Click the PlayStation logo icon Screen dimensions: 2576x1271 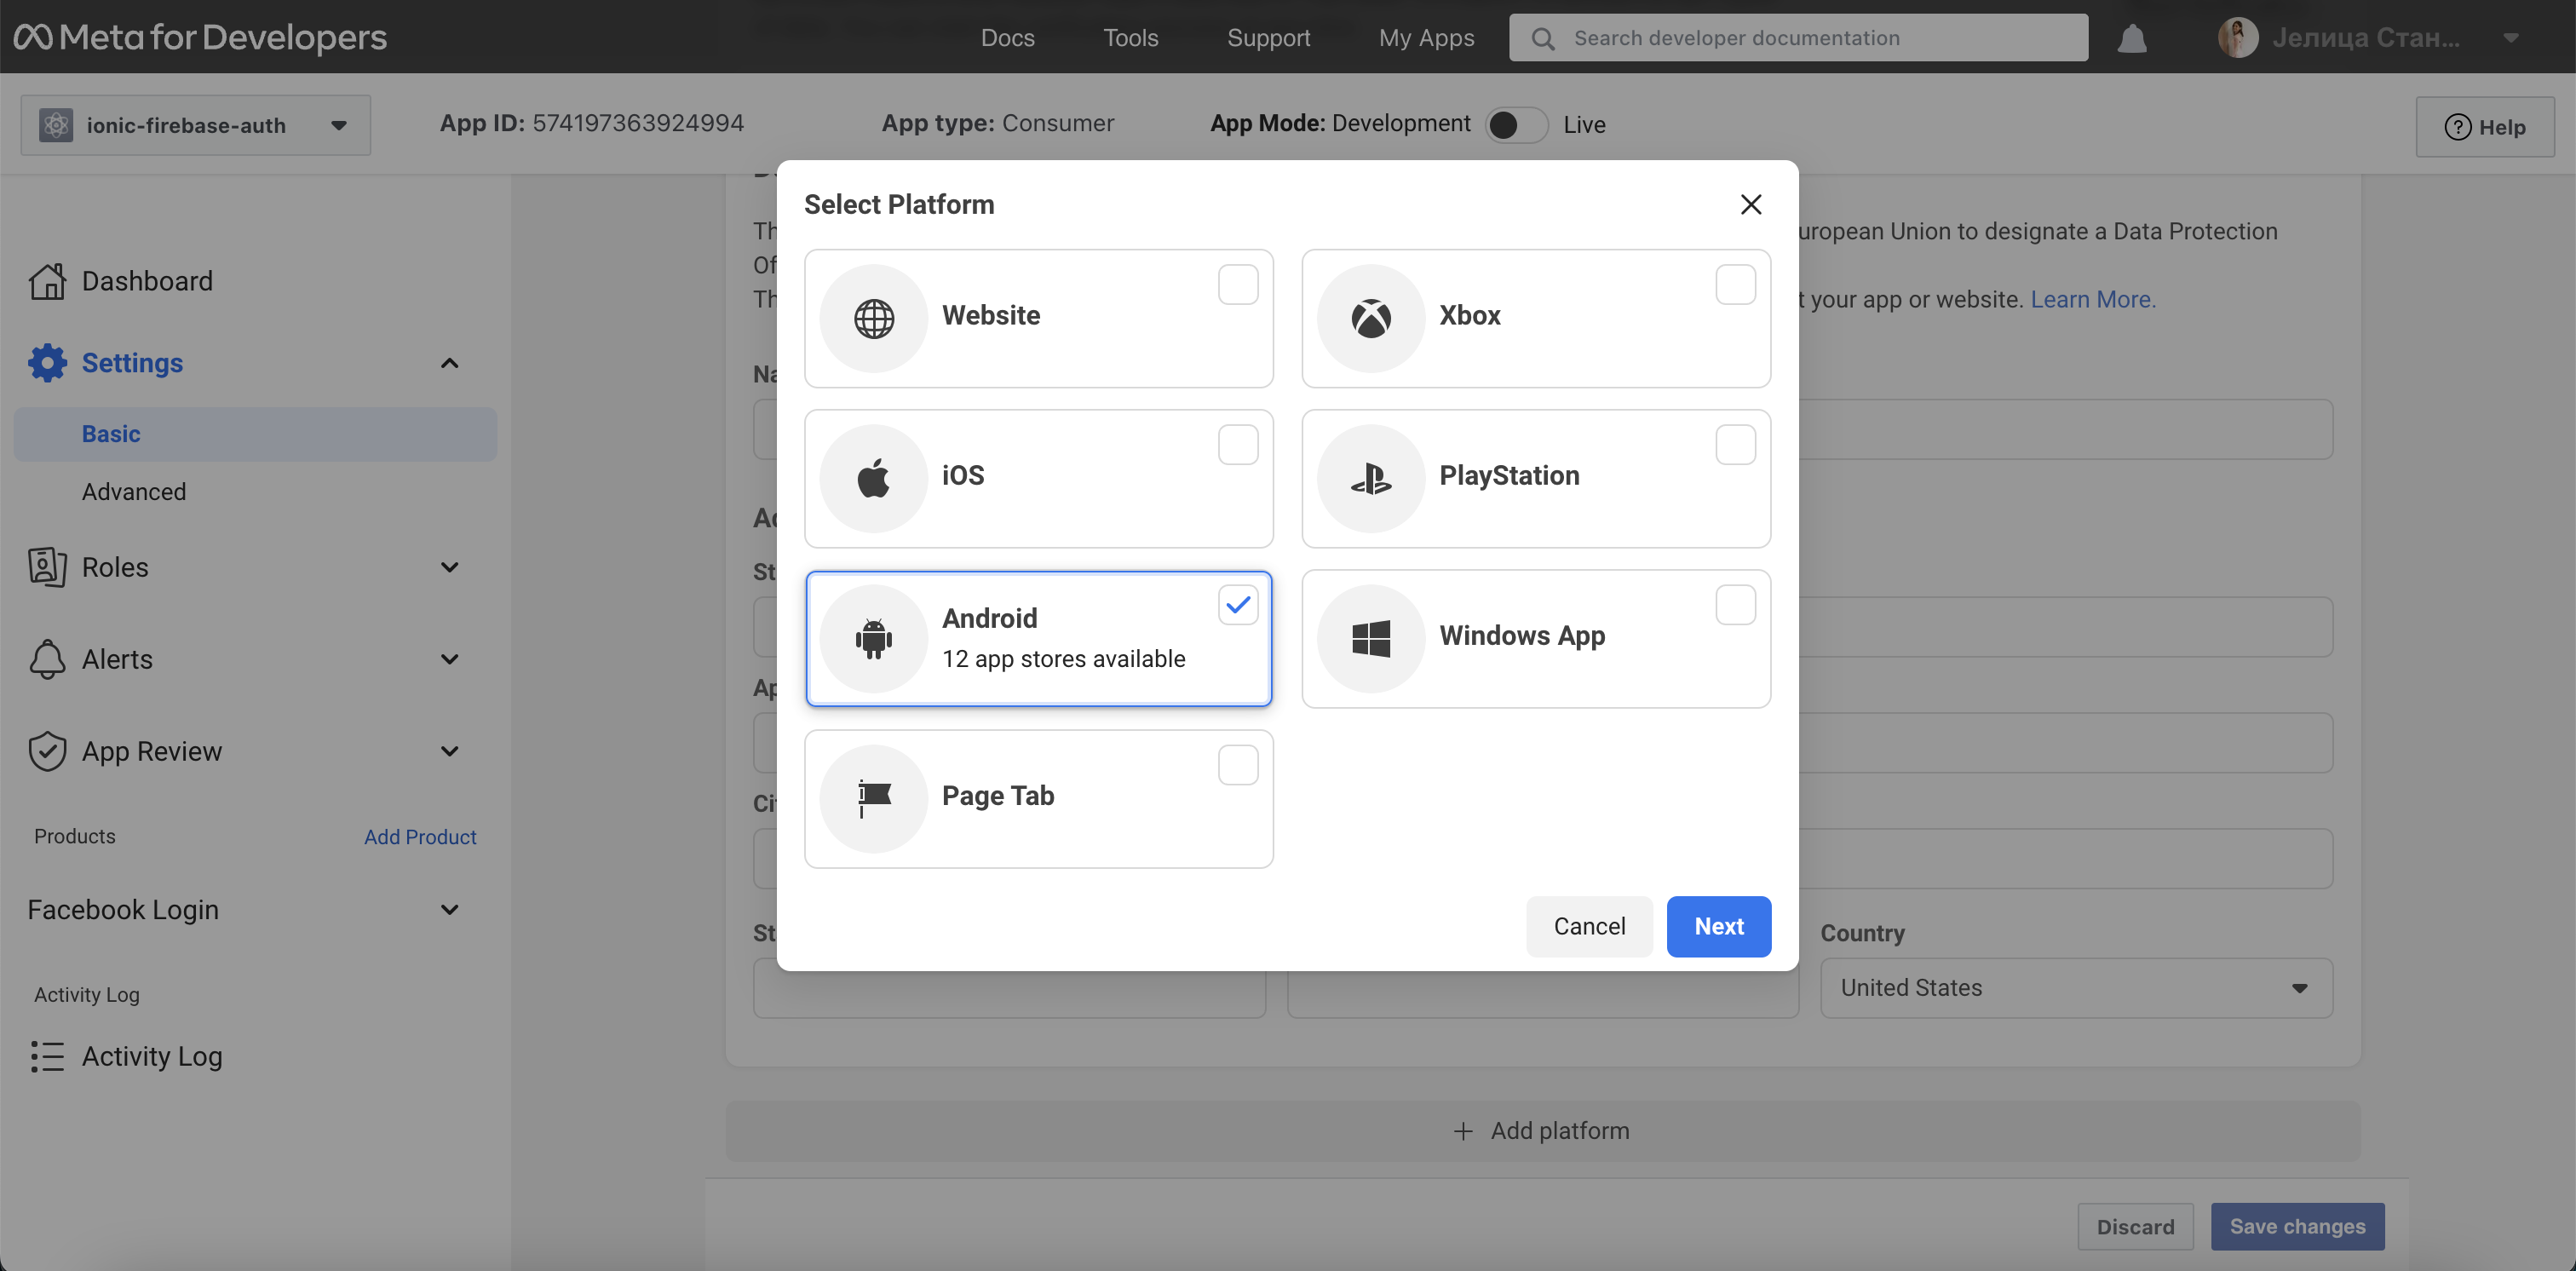pos(1370,478)
